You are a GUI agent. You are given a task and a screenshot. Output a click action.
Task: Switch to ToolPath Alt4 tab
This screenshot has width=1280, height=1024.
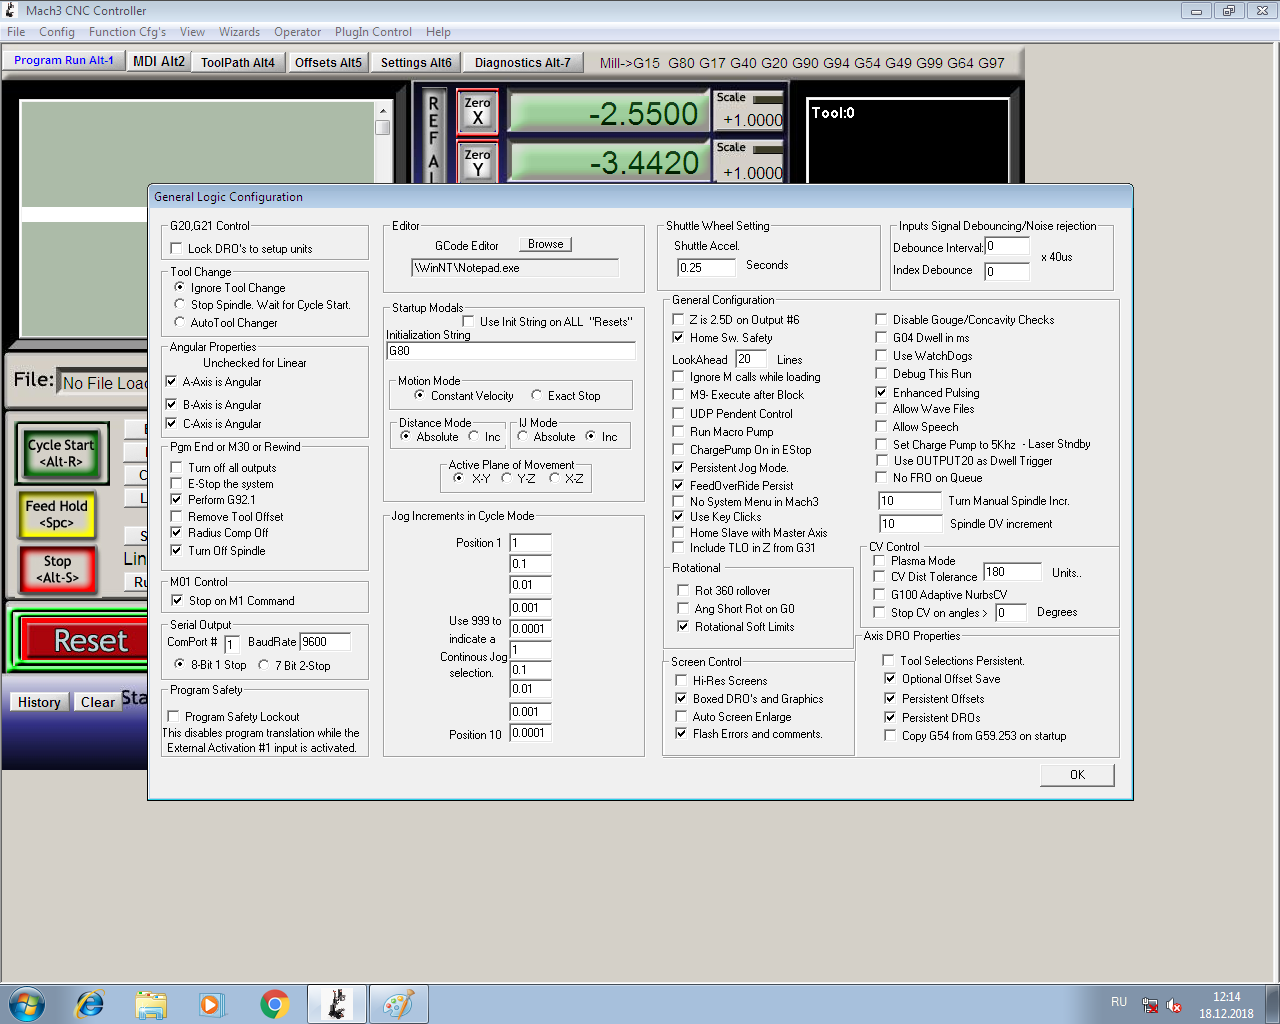click(x=238, y=62)
